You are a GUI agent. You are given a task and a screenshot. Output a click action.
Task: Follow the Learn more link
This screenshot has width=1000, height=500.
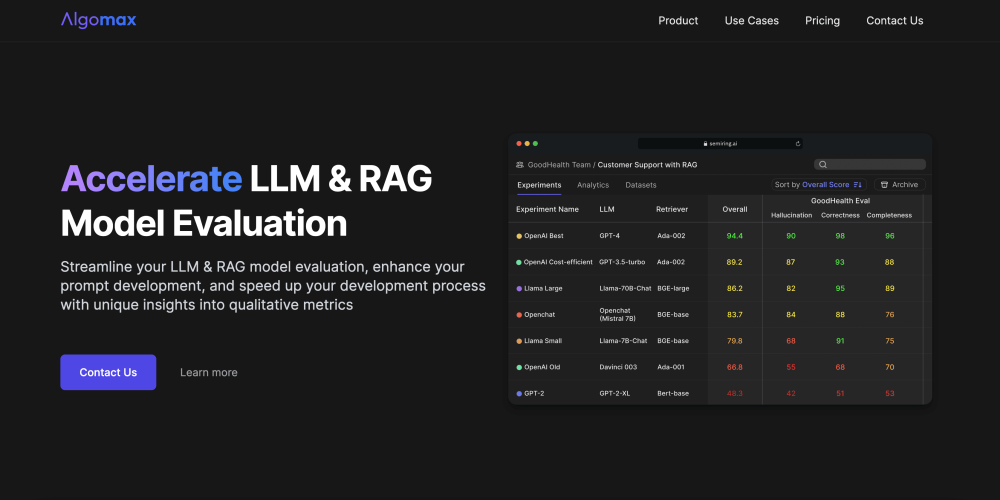click(209, 373)
